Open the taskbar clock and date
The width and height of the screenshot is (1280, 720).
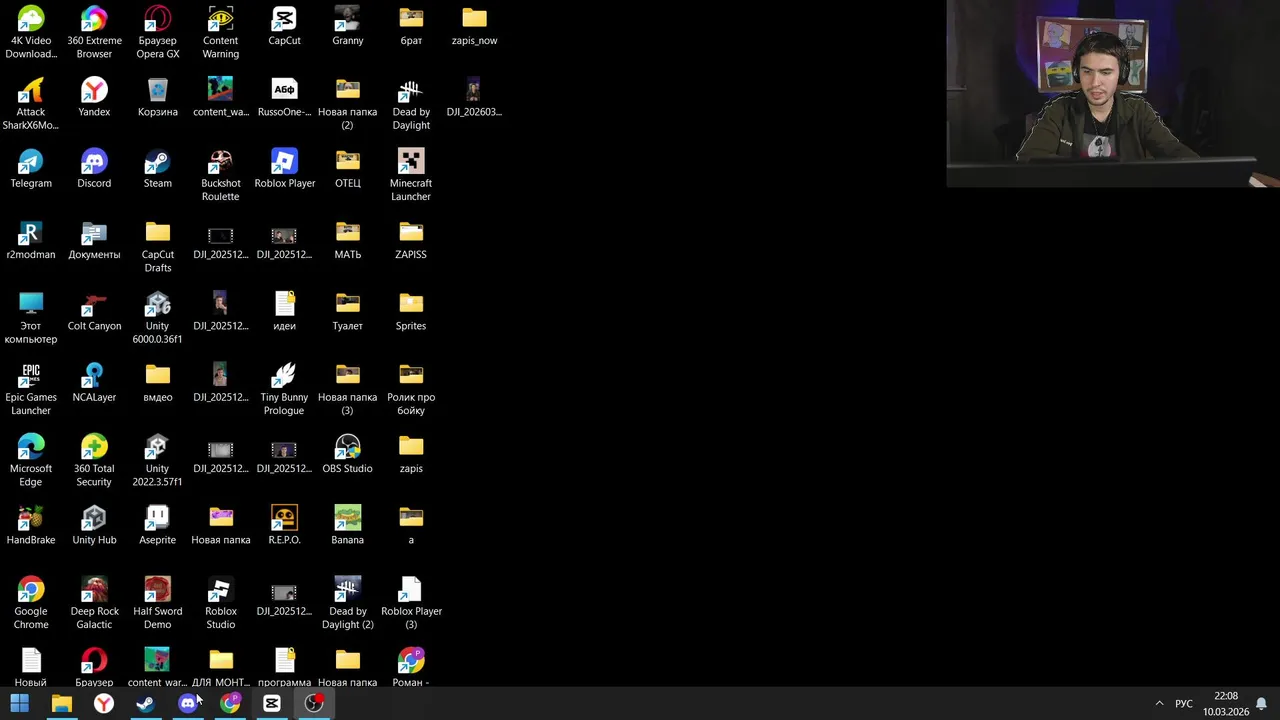point(1225,703)
